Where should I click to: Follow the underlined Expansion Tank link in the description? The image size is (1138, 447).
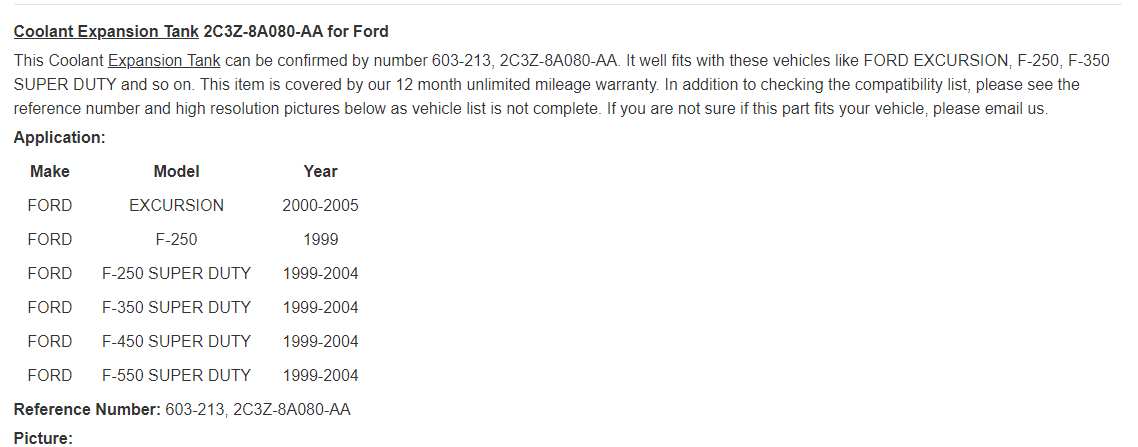pyautogui.click(x=164, y=61)
